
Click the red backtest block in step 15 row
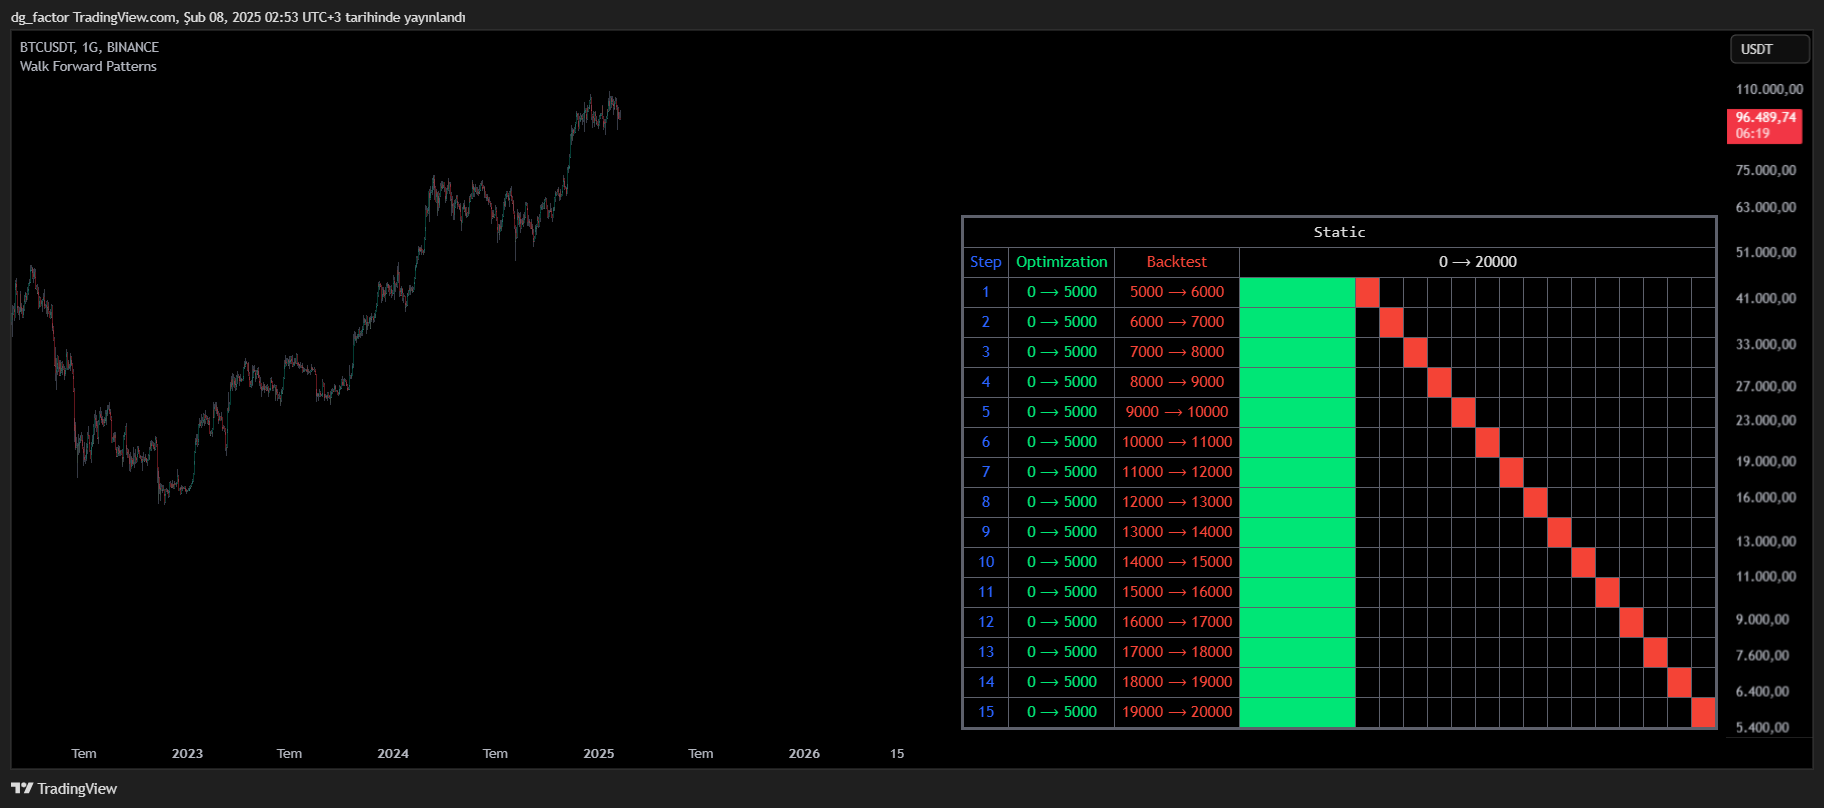(x=1704, y=712)
